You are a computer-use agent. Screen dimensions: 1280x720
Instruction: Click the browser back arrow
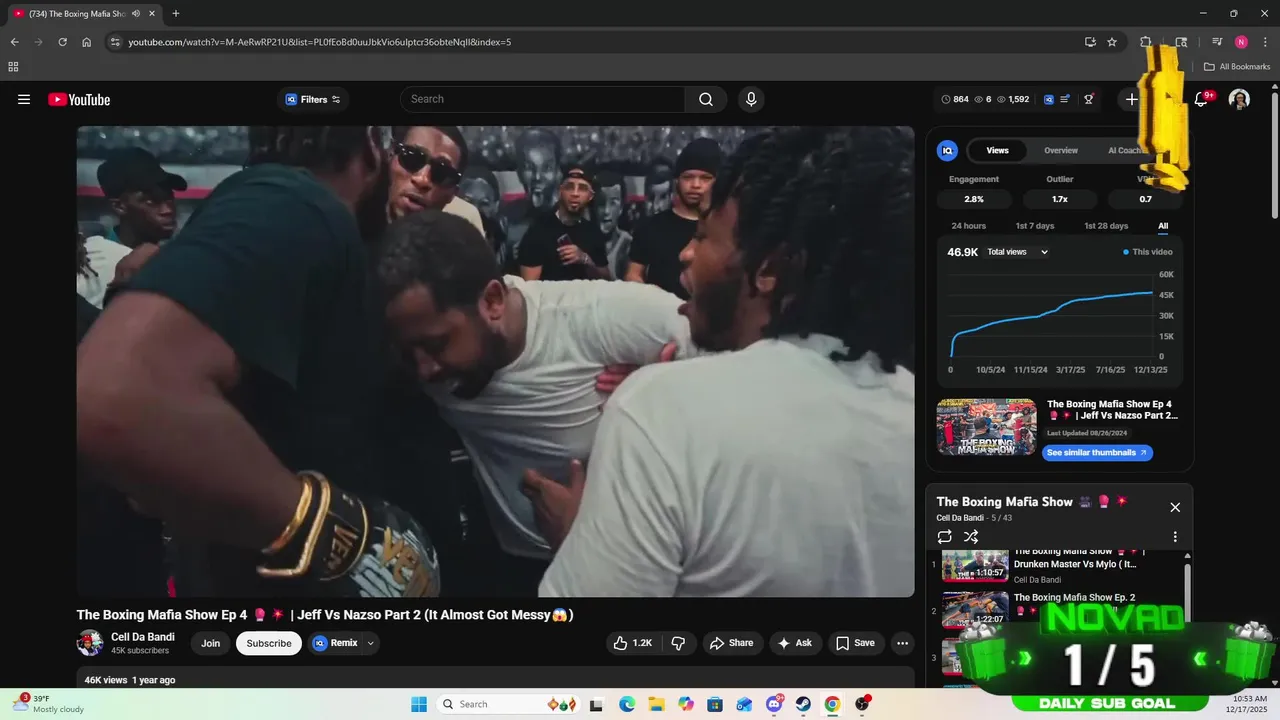click(14, 42)
